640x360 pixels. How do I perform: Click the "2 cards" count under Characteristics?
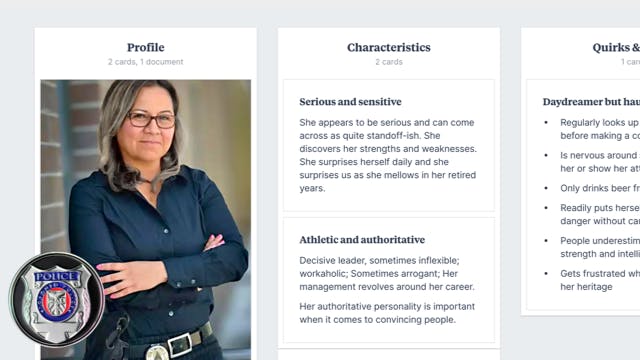click(x=389, y=62)
